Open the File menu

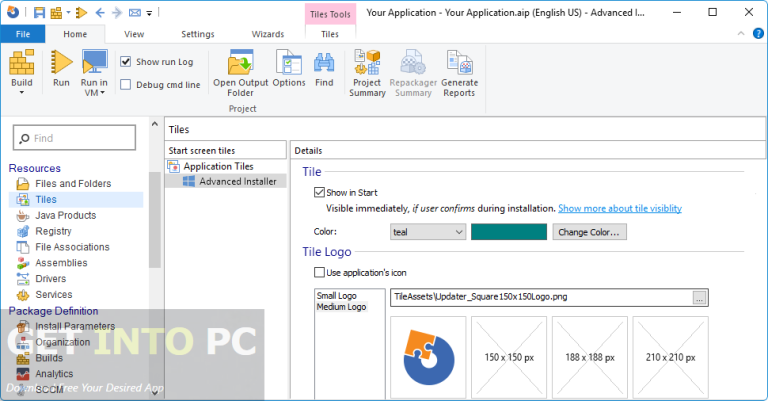(23, 34)
